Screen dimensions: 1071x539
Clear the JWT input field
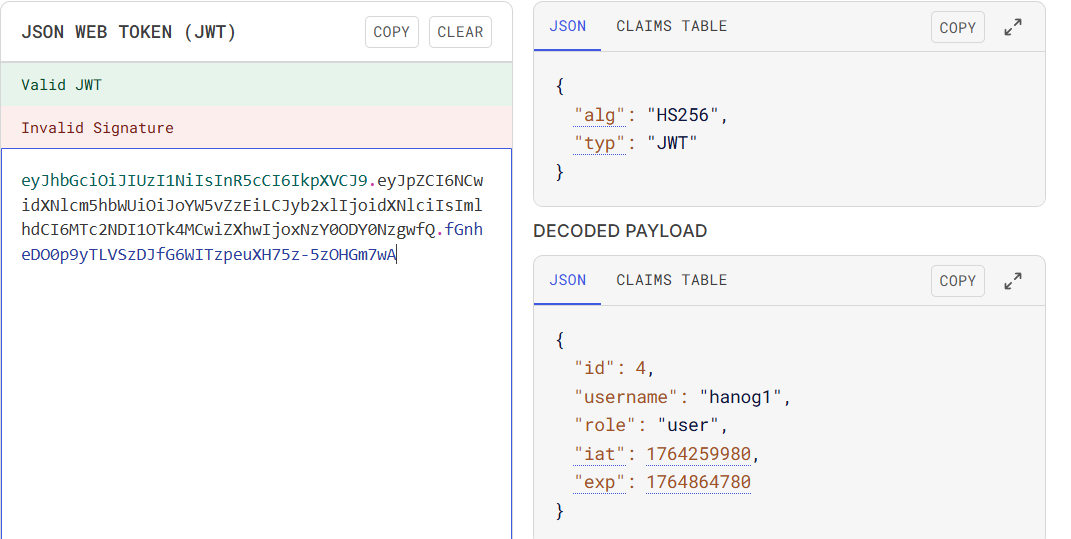point(460,32)
